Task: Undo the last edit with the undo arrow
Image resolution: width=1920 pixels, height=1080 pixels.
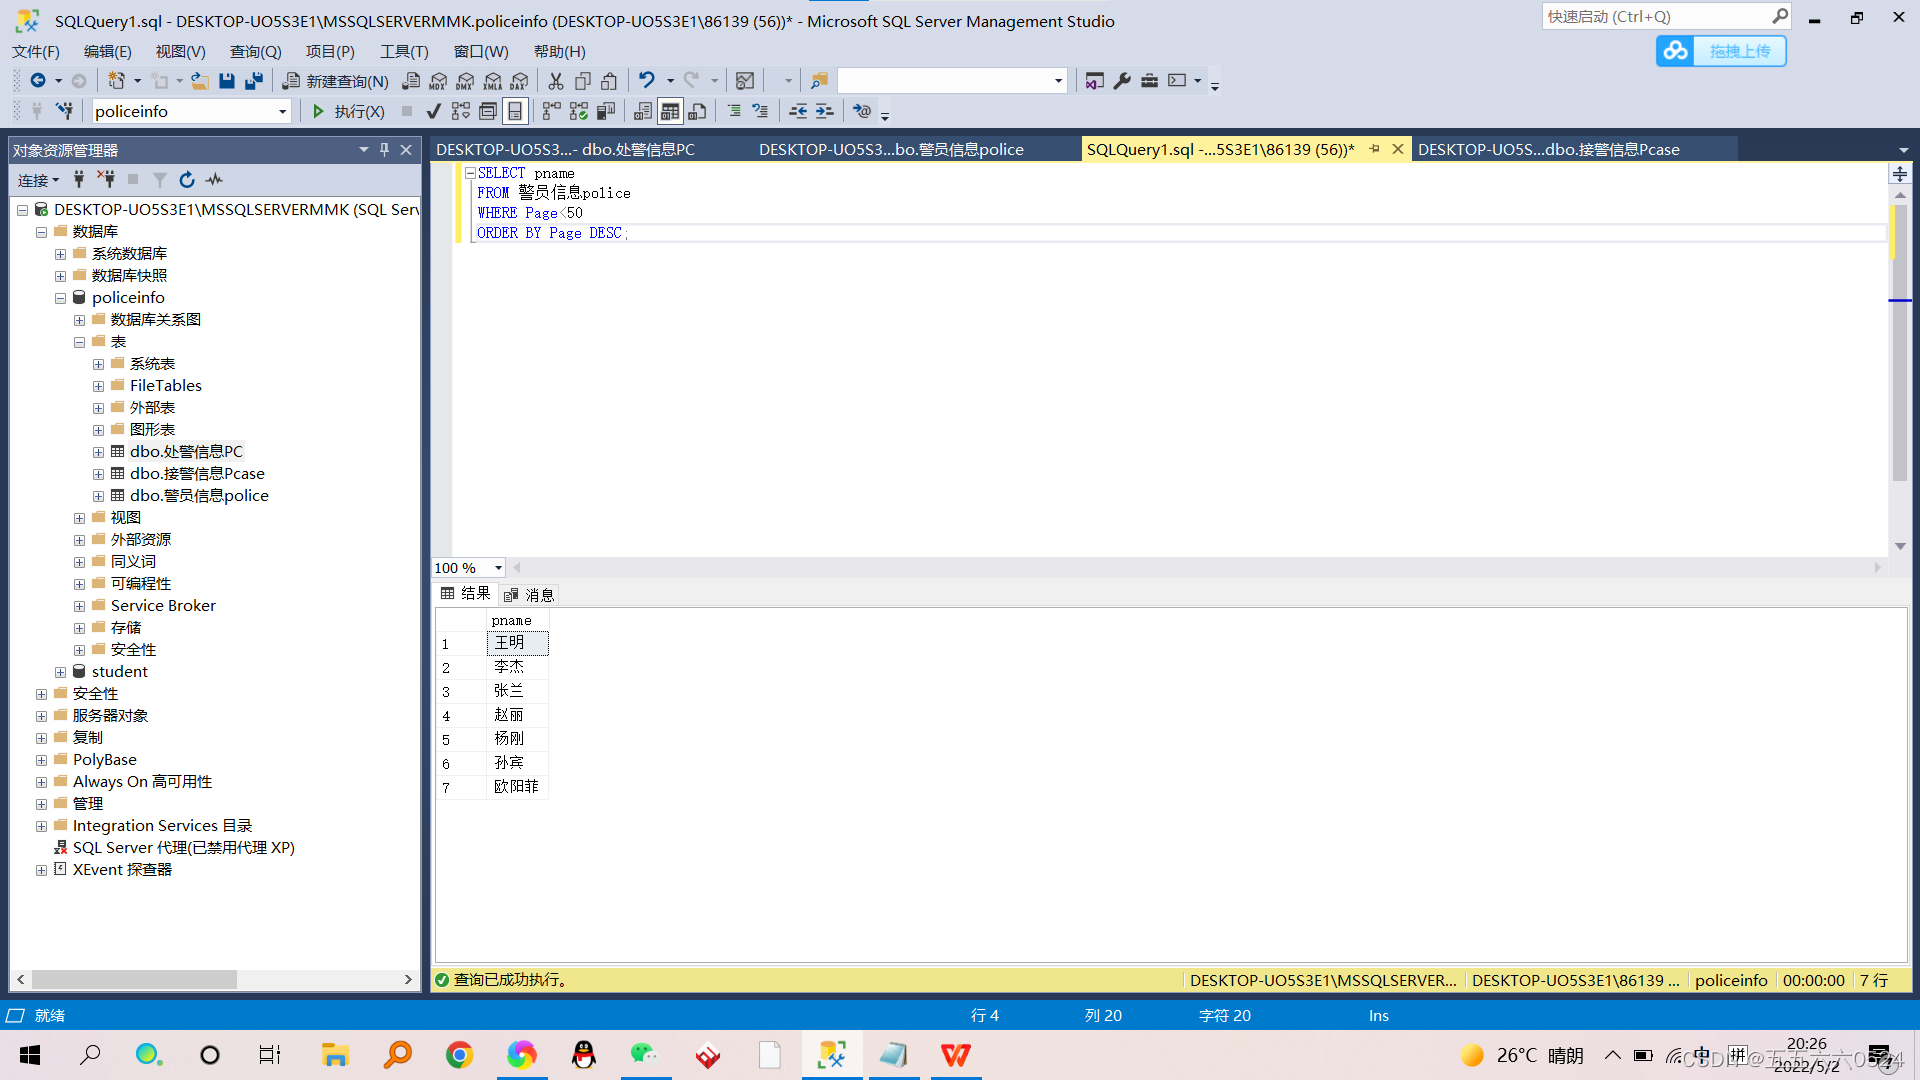Action: tap(645, 81)
